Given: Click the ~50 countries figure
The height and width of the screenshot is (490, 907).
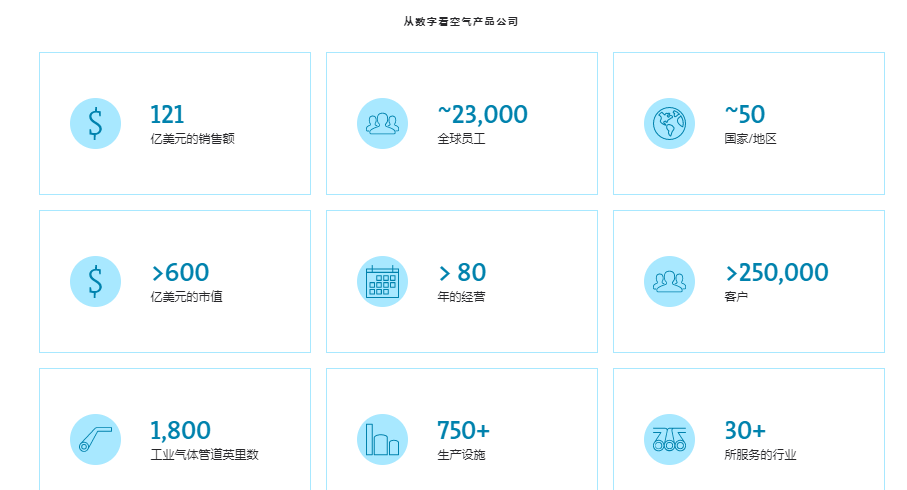Looking at the screenshot, I should tap(744, 115).
